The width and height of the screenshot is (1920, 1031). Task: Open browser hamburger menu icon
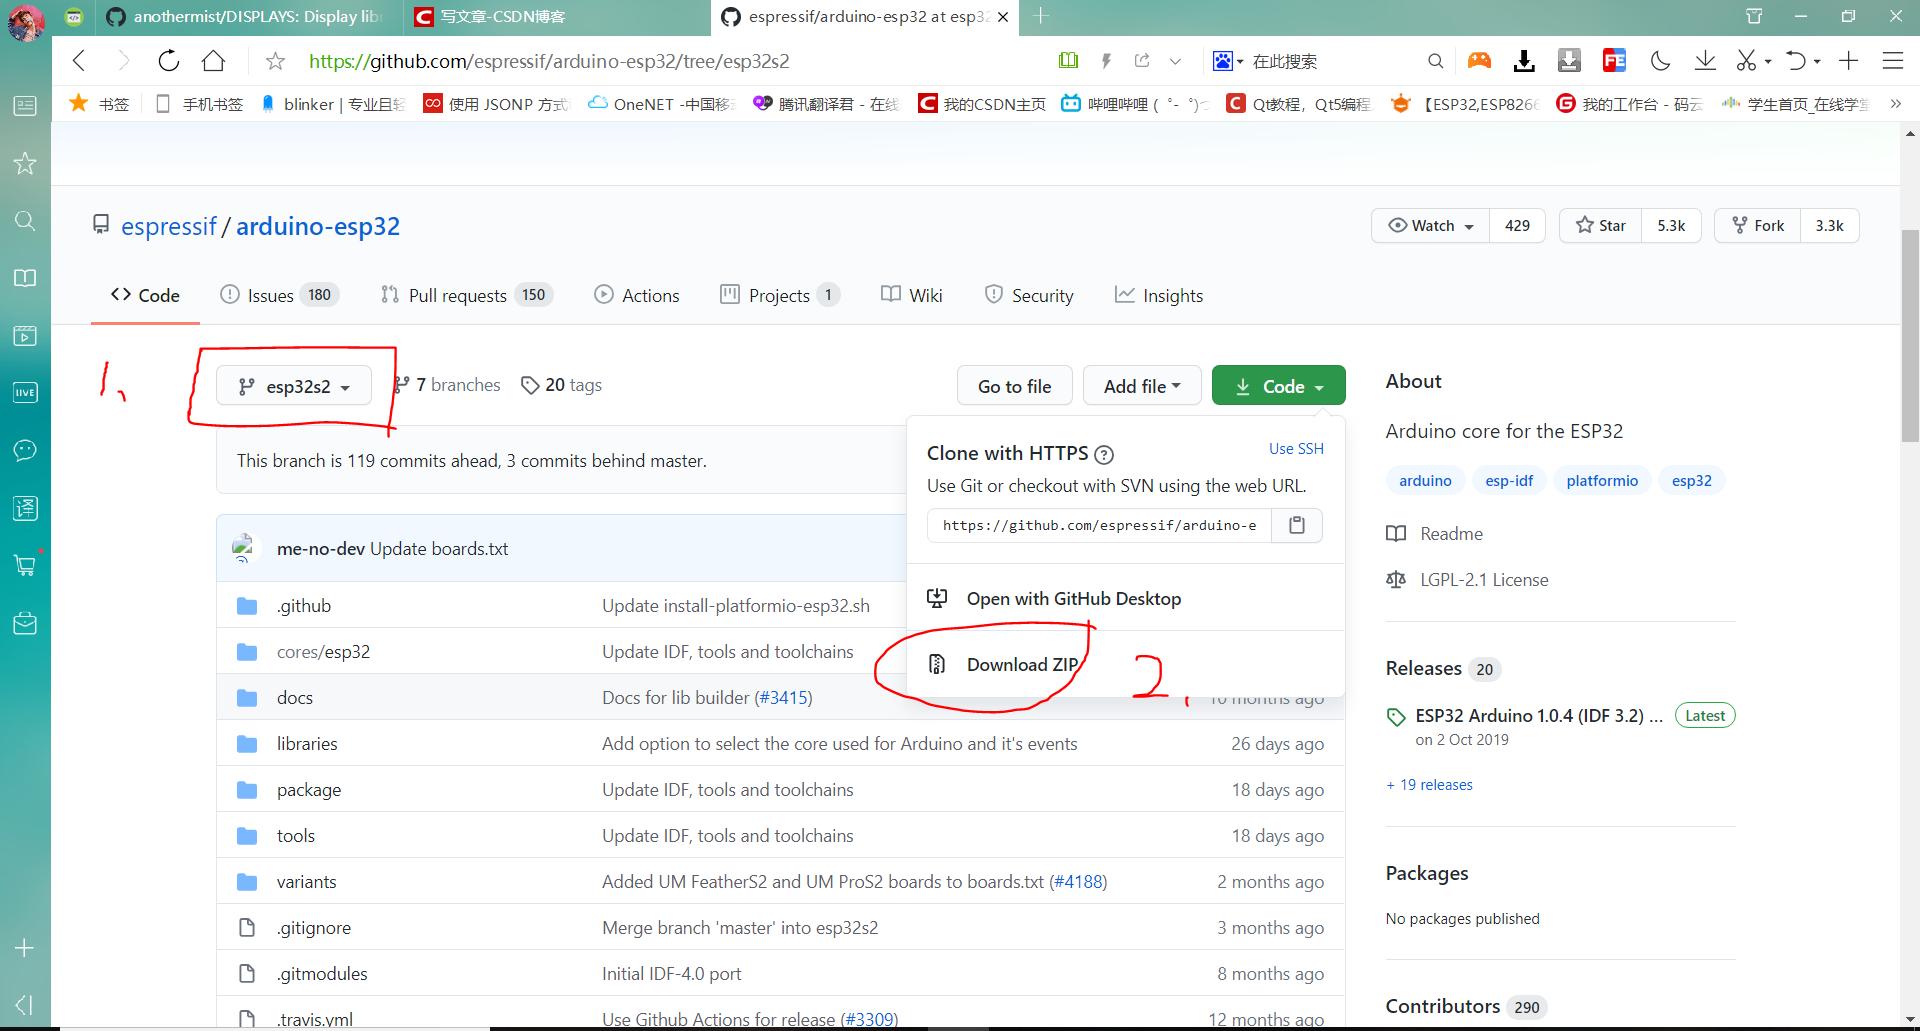1892,61
